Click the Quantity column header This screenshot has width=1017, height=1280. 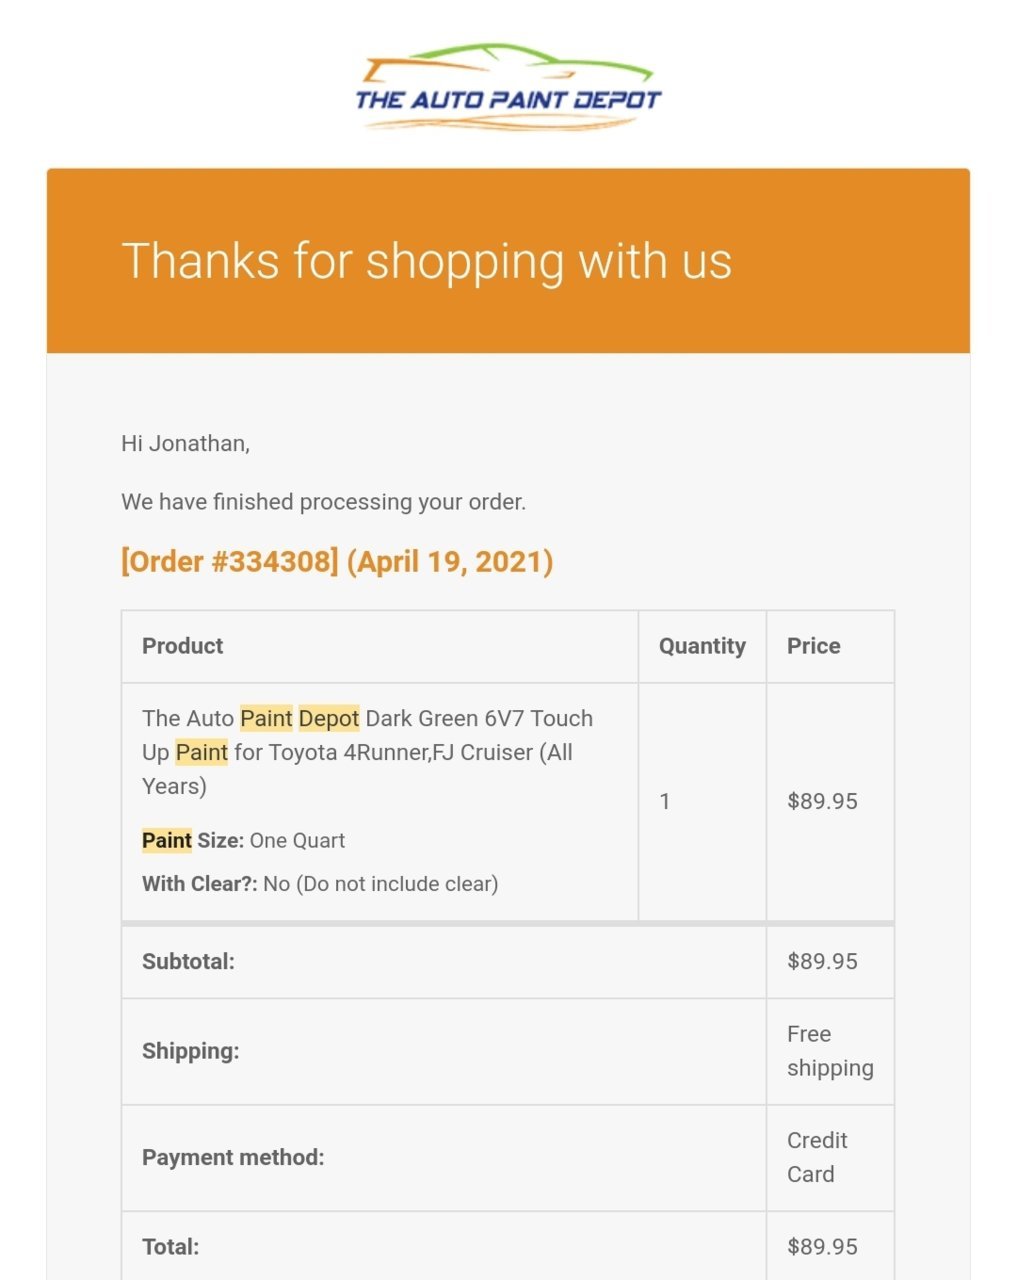(702, 646)
